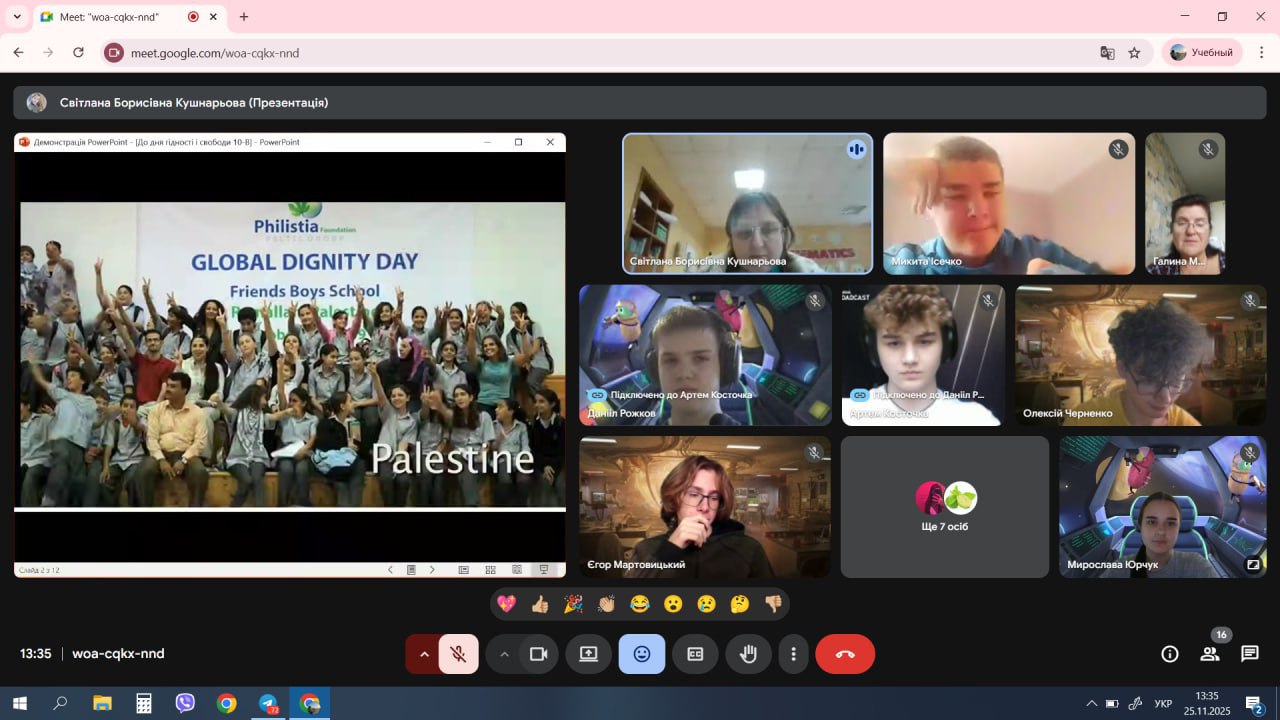Show the participants people panel

(1210, 654)
